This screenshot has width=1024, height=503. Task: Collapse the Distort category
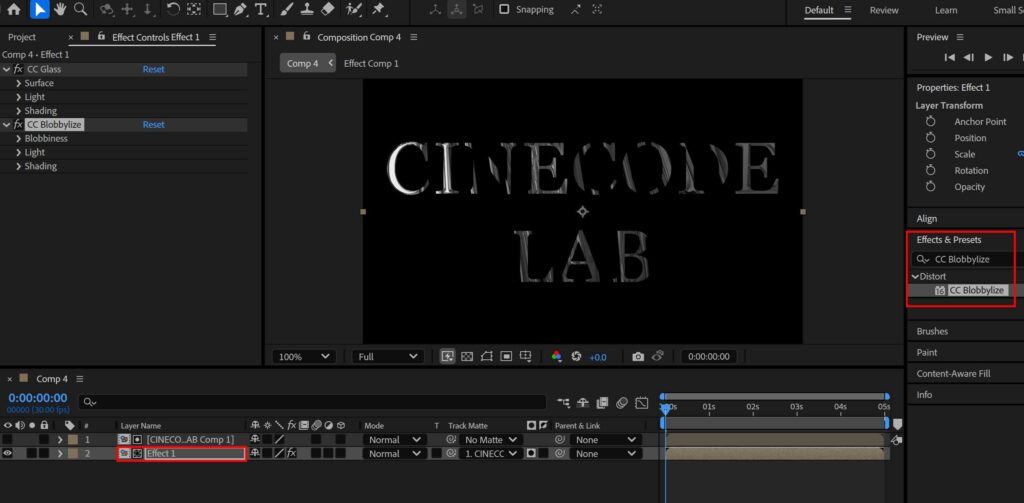click(x=916, y=276)
